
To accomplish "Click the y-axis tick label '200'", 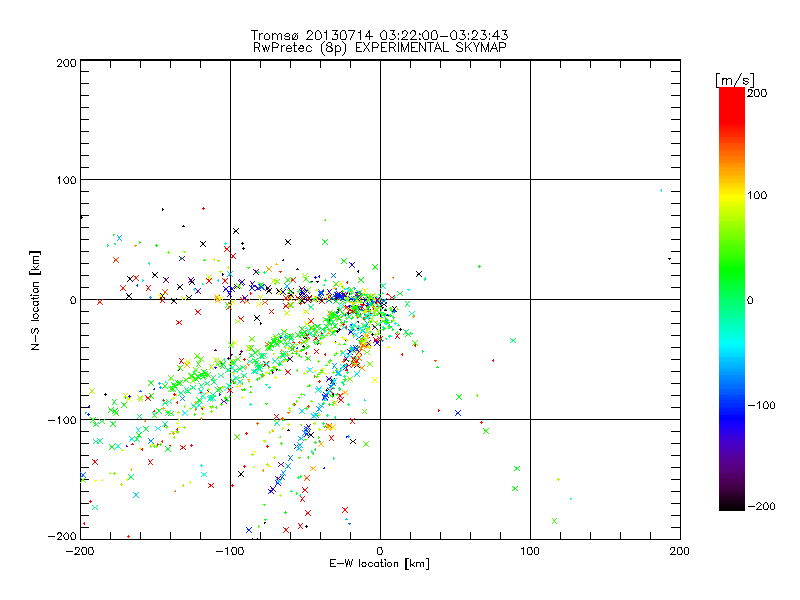I will [66, 63].
